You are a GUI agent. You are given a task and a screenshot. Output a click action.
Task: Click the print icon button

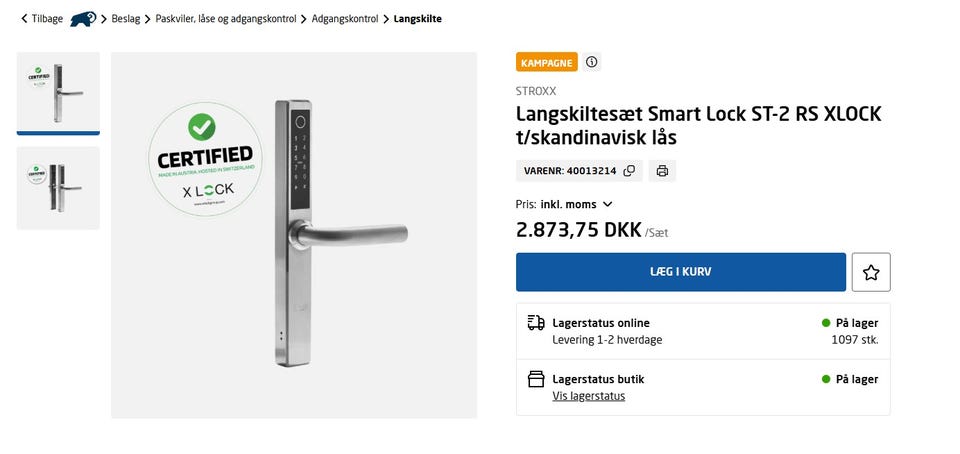point(662,171)
